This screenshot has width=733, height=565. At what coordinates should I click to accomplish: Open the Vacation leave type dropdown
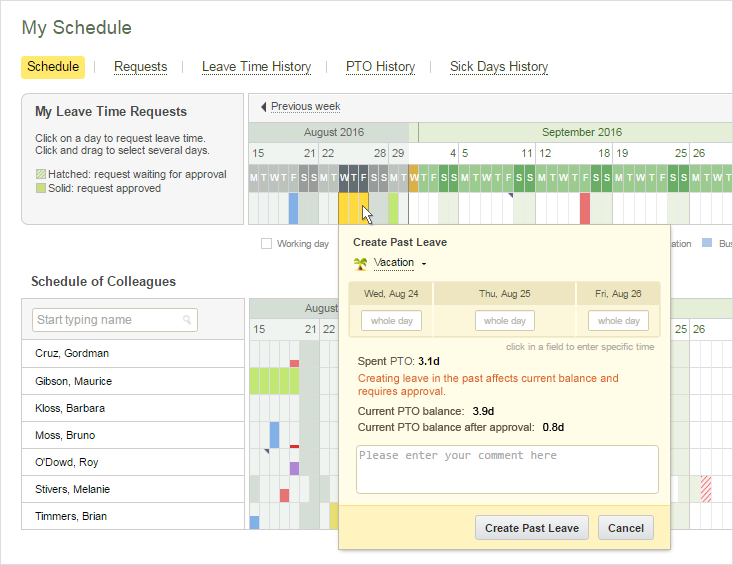point(400,263)
